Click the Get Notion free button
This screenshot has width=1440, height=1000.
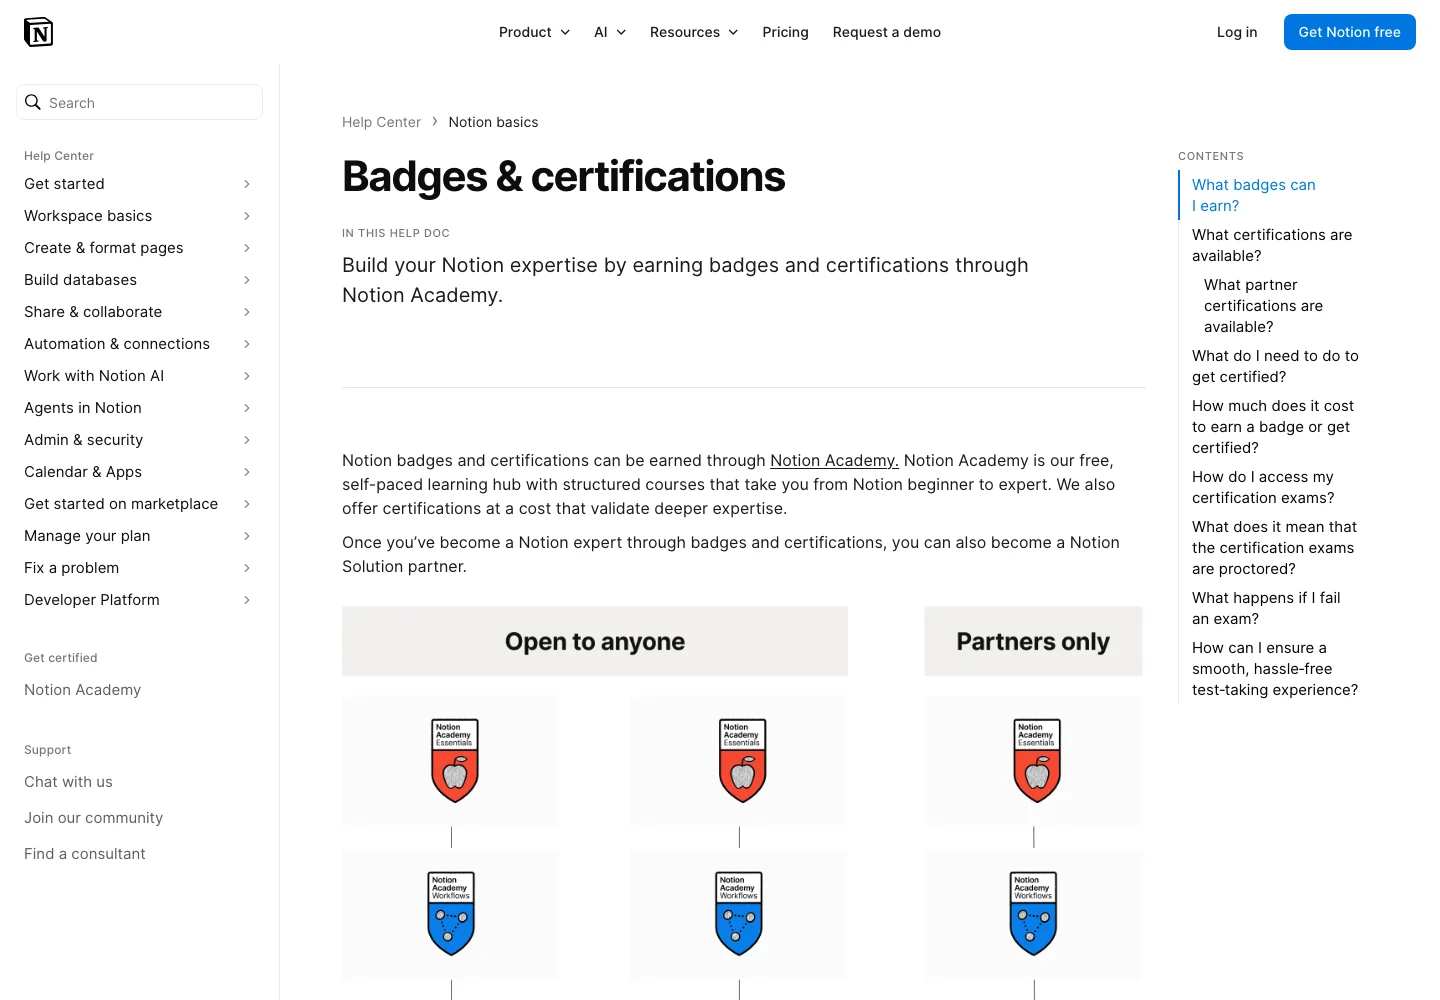click(x=1349, y=32)
